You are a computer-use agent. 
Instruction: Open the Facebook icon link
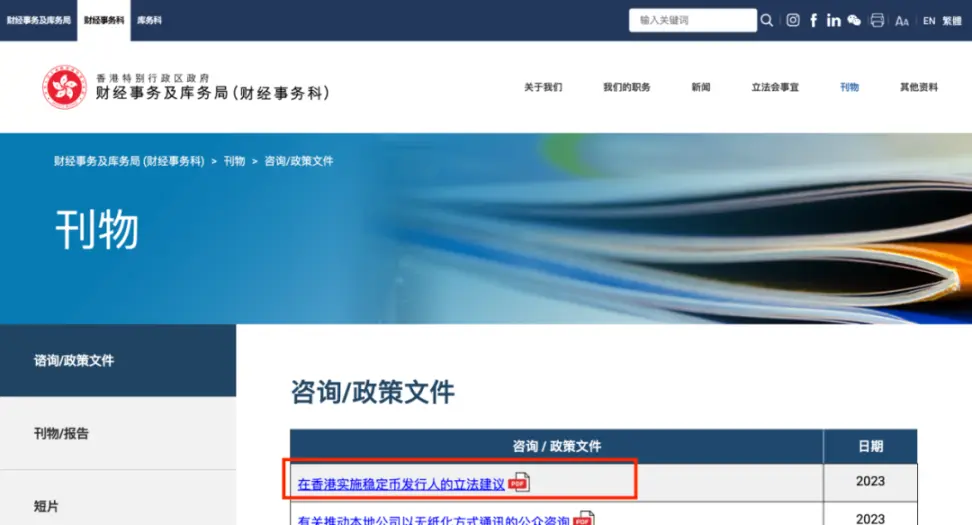pyautogui.click(x=813, y=20)
